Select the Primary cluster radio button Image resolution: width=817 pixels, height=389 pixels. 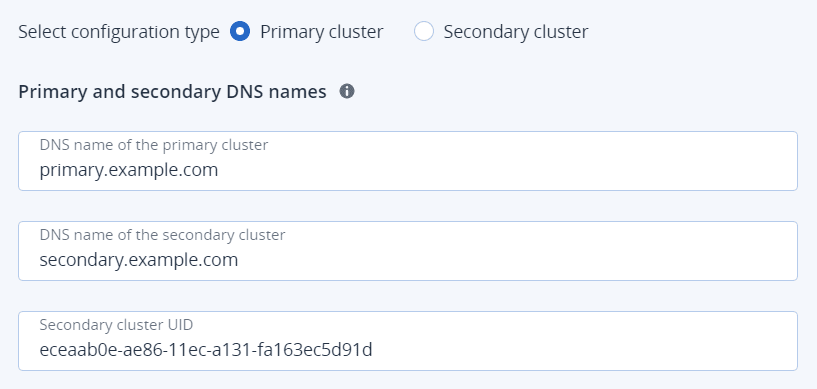tap(240, 31)
